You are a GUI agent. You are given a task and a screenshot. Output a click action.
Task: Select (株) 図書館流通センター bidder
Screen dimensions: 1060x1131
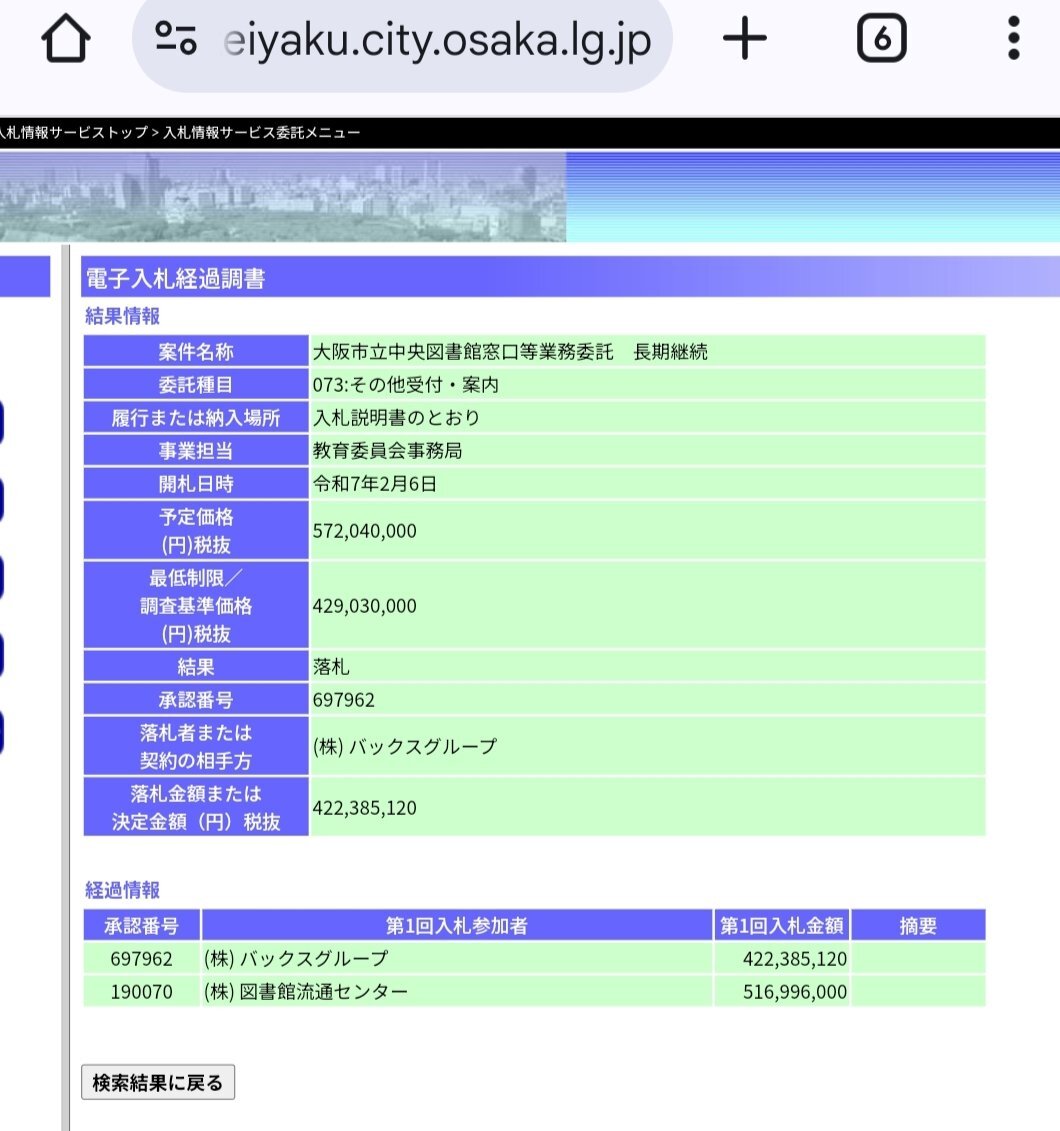306,992
